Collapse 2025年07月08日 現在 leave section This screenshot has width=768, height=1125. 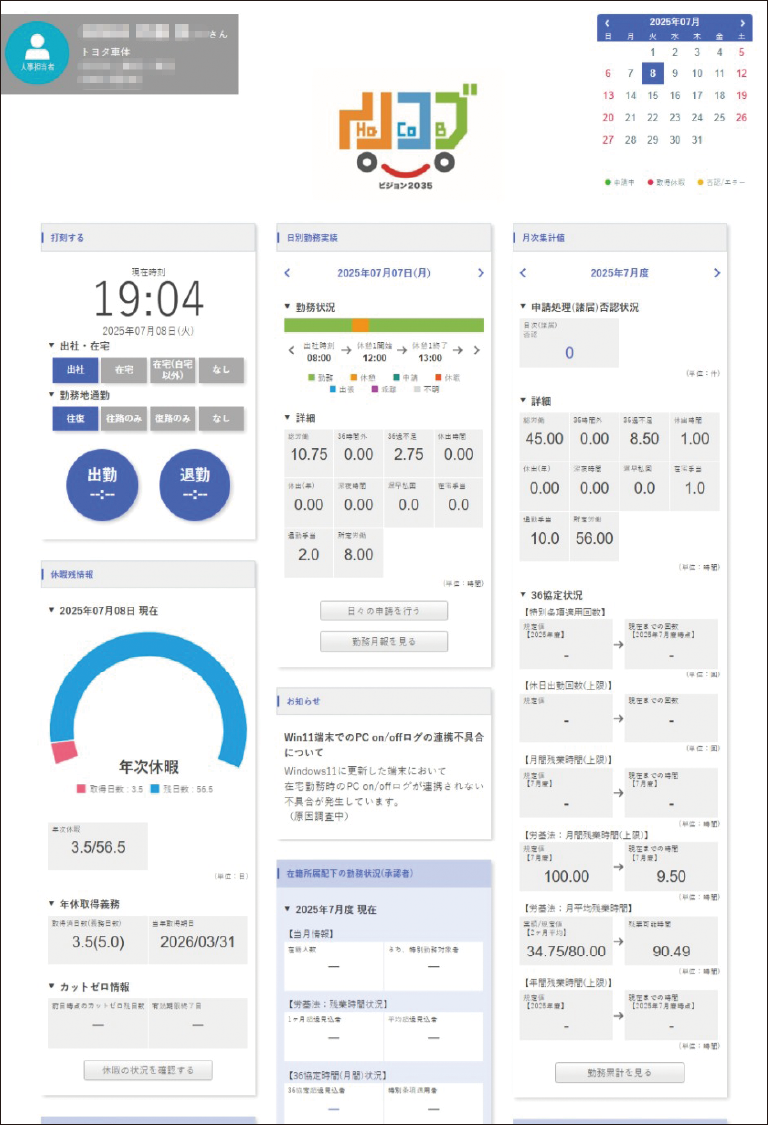pyautogui.click(x=52, y=611)
